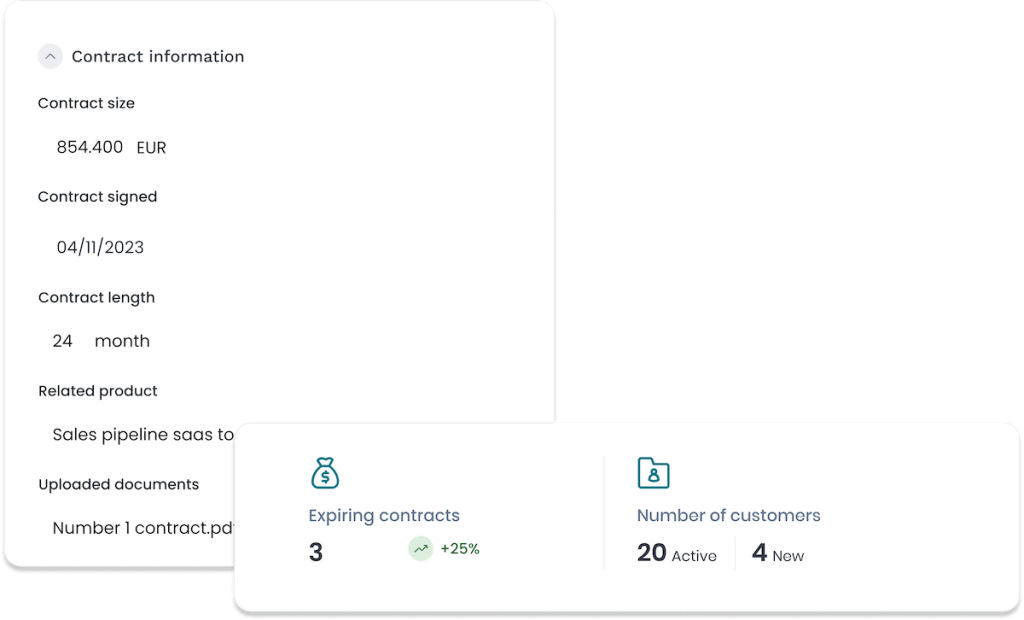
Task: Open the month unit dropdown
Action: coord(122,341)
